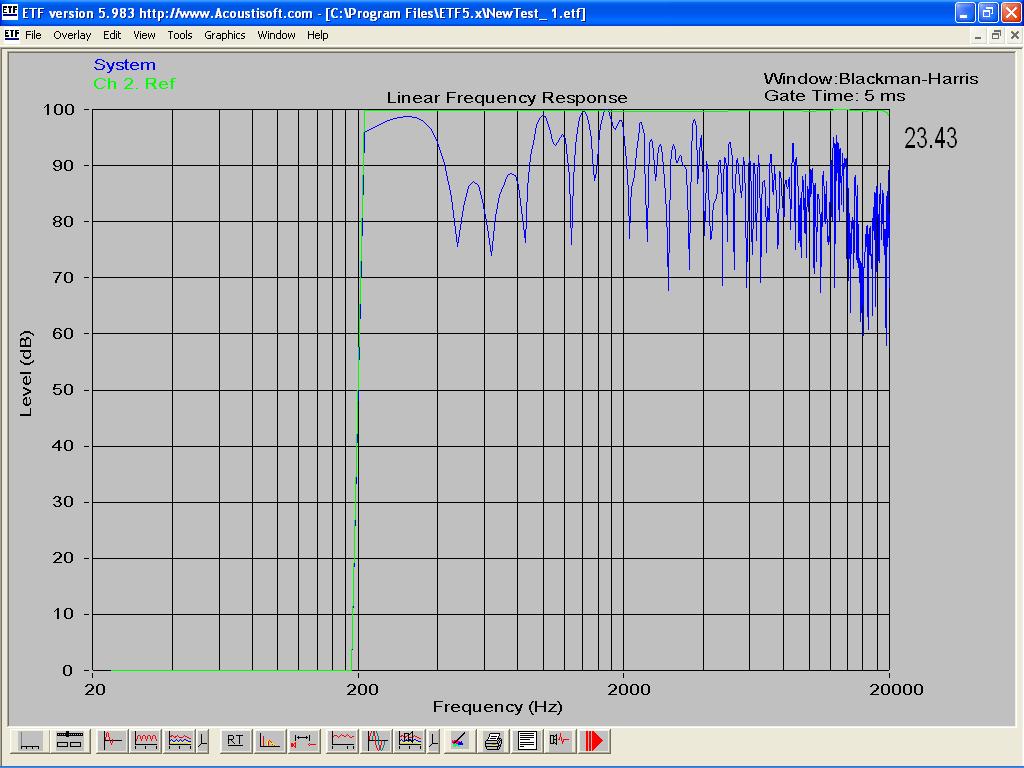Select the sine wave phase icon
1024x768 pixels.
[x=377, y=741]
